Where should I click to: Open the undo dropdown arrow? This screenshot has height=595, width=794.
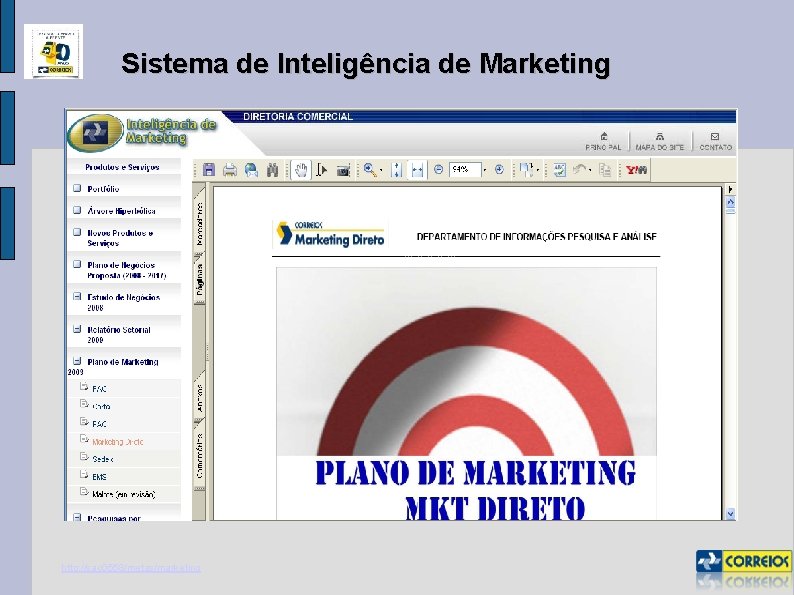point(590,170)
